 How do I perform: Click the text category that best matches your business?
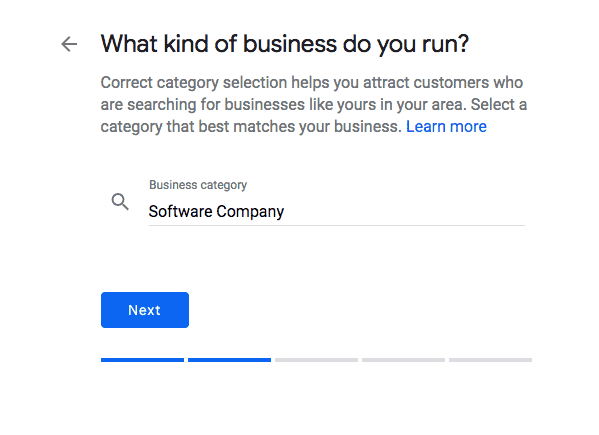[251, 127]
